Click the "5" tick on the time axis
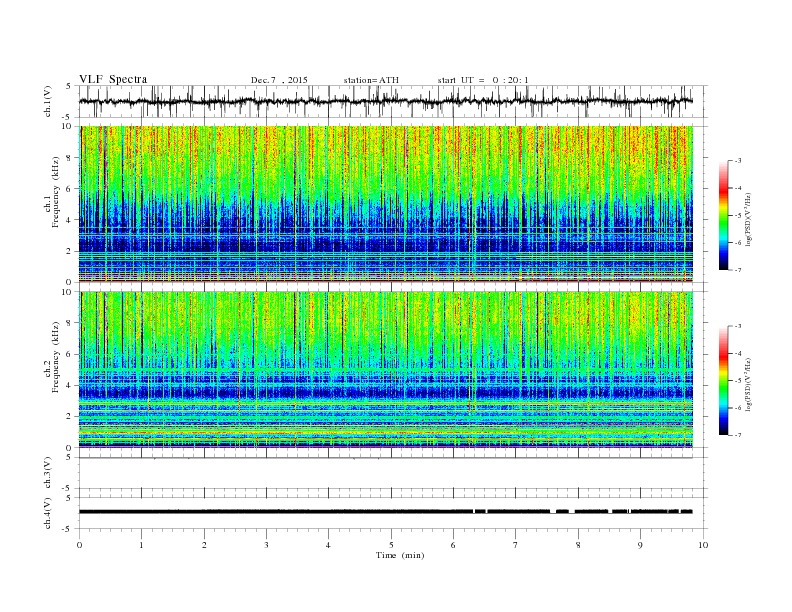 tap(391, 545)
